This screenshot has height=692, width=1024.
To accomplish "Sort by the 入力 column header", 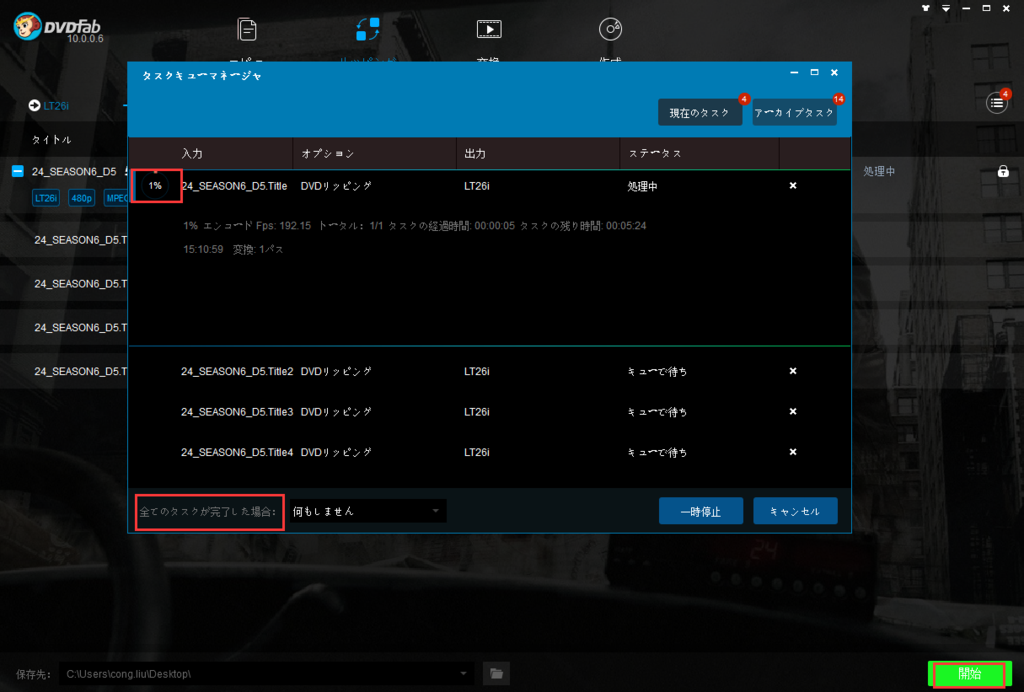I will (192, 153).
